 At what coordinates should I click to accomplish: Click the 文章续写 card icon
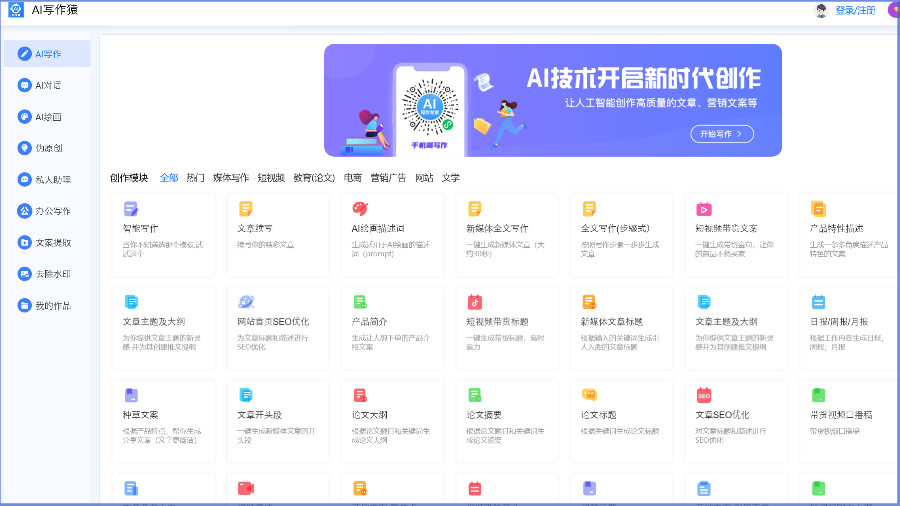click(x=246, y=209)
